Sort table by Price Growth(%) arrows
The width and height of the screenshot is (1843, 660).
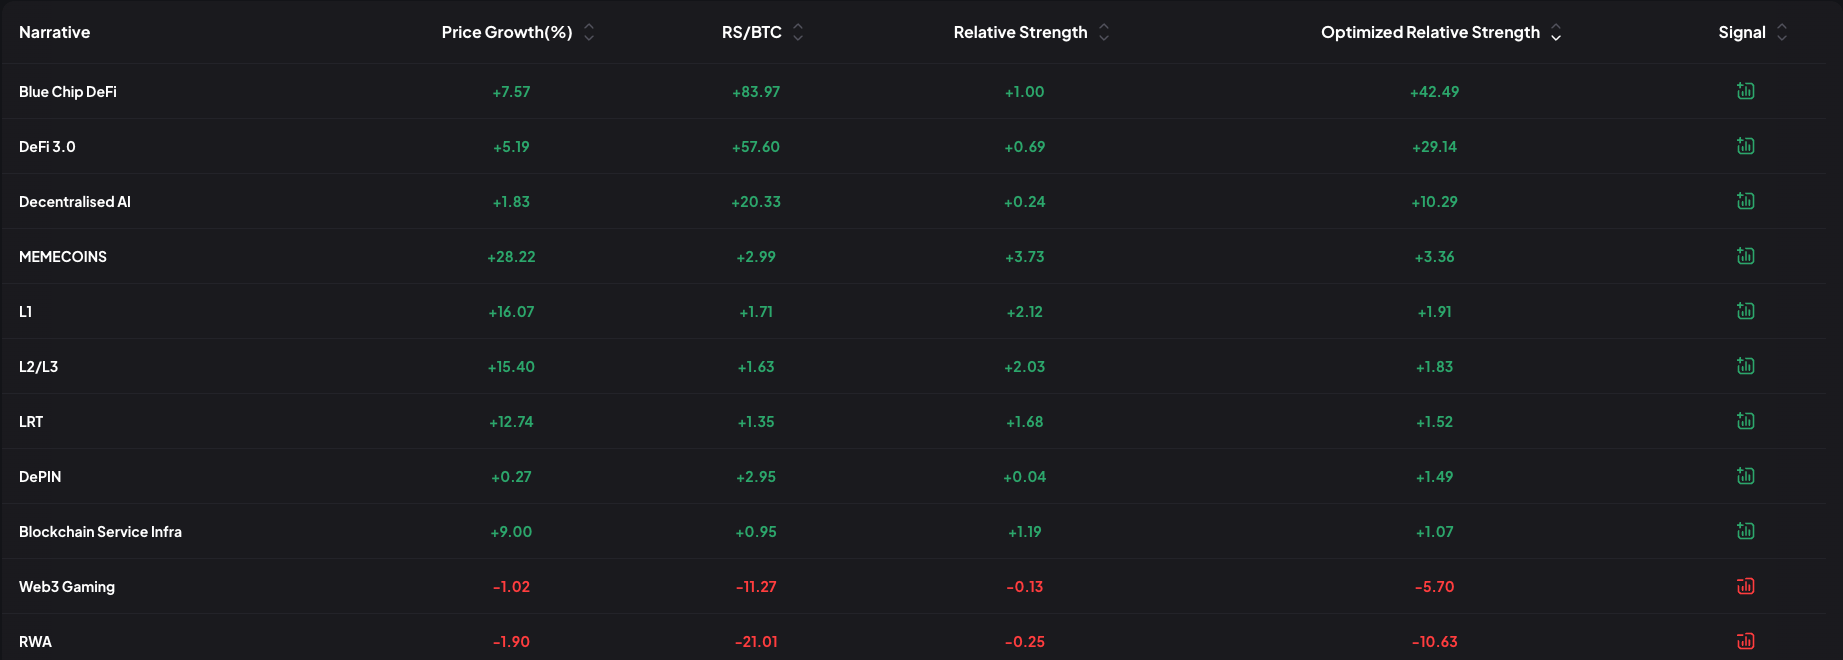point(589,33)
